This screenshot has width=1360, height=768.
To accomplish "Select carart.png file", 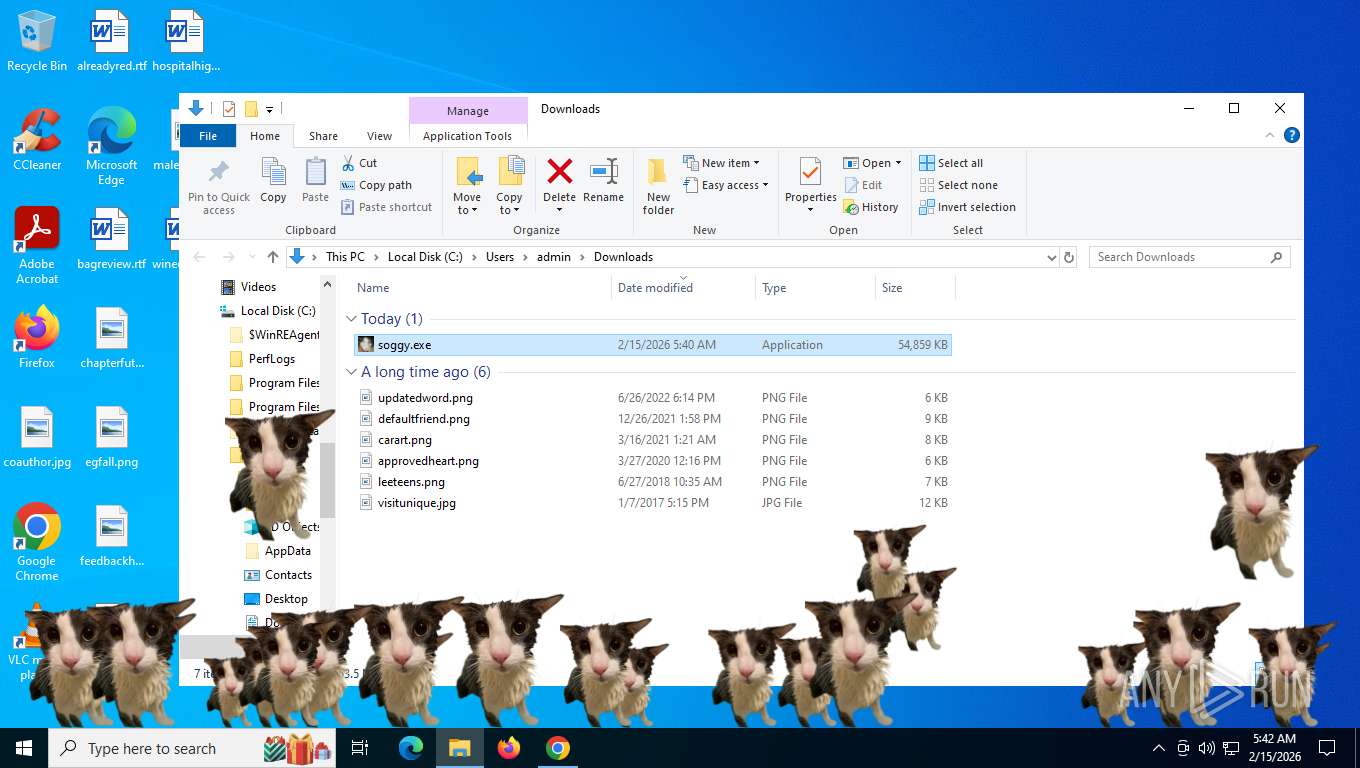I will [x=653, y=440].
